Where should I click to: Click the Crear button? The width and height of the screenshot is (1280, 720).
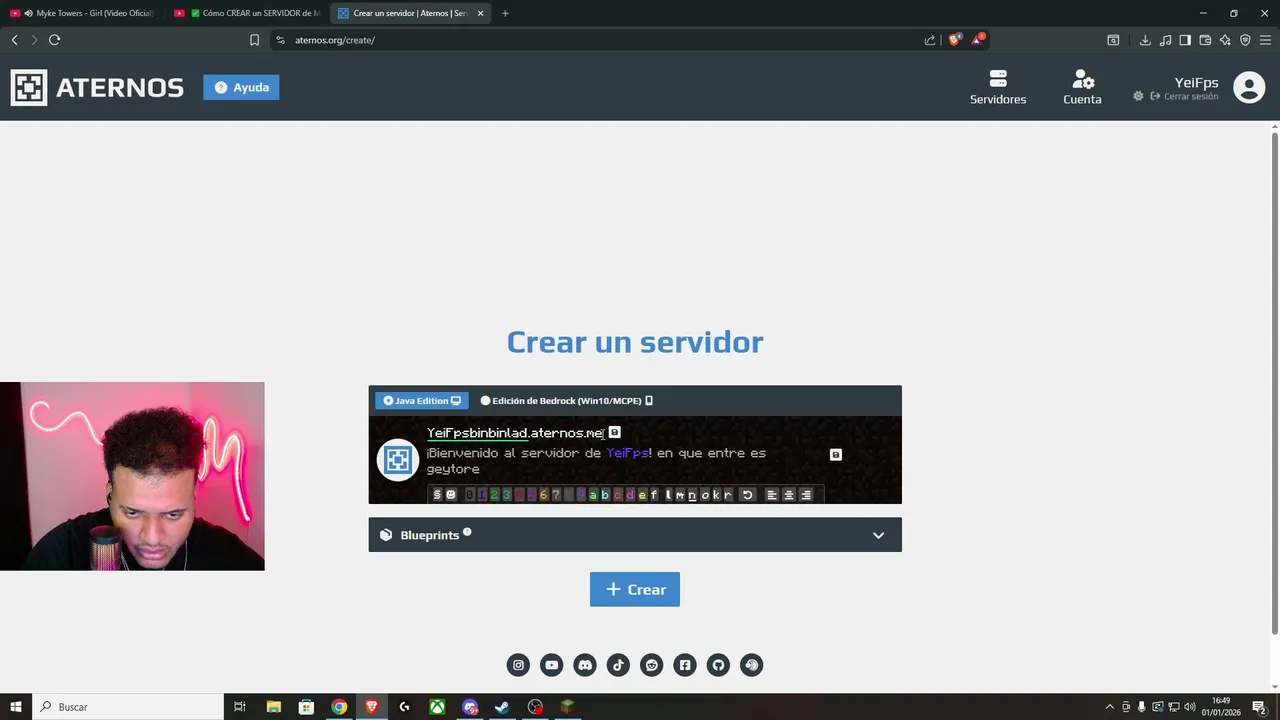635,589
